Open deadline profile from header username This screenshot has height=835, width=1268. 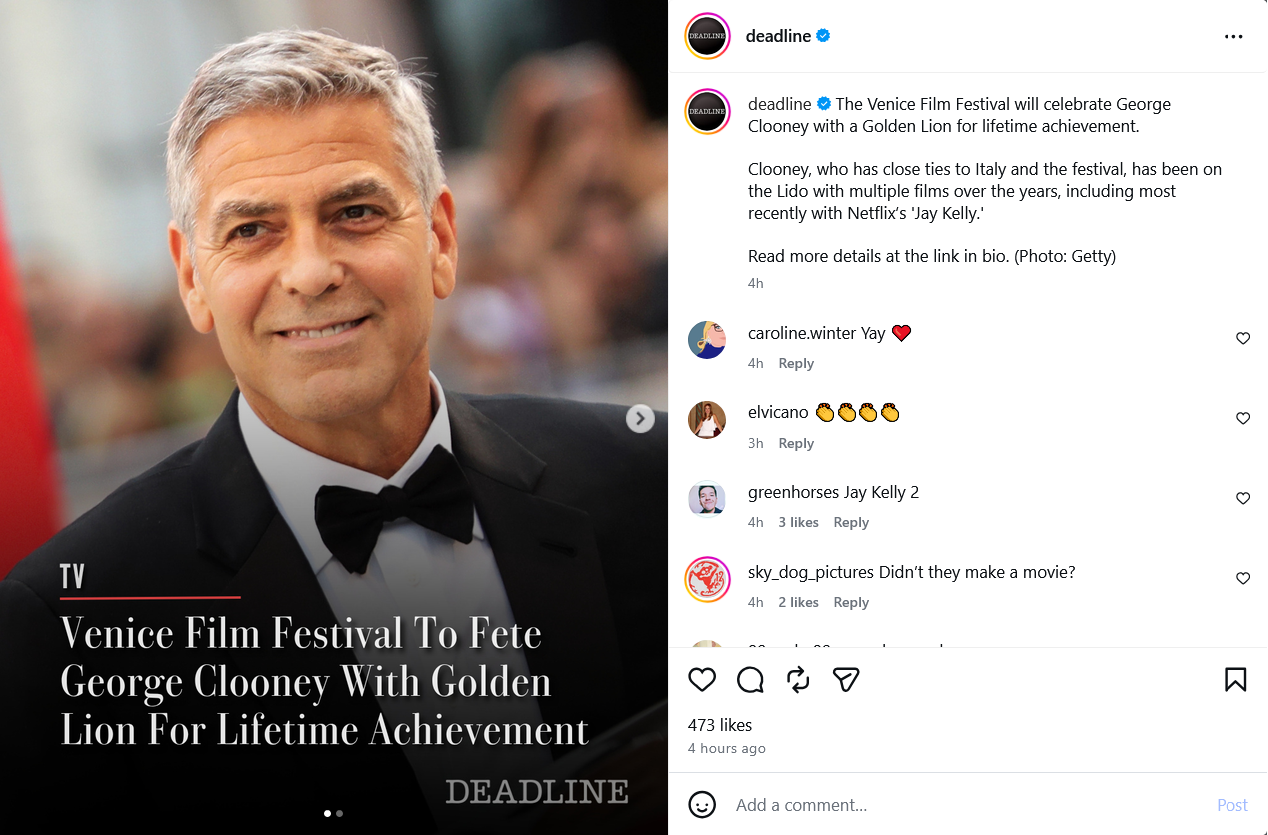(x=778, y=36)
